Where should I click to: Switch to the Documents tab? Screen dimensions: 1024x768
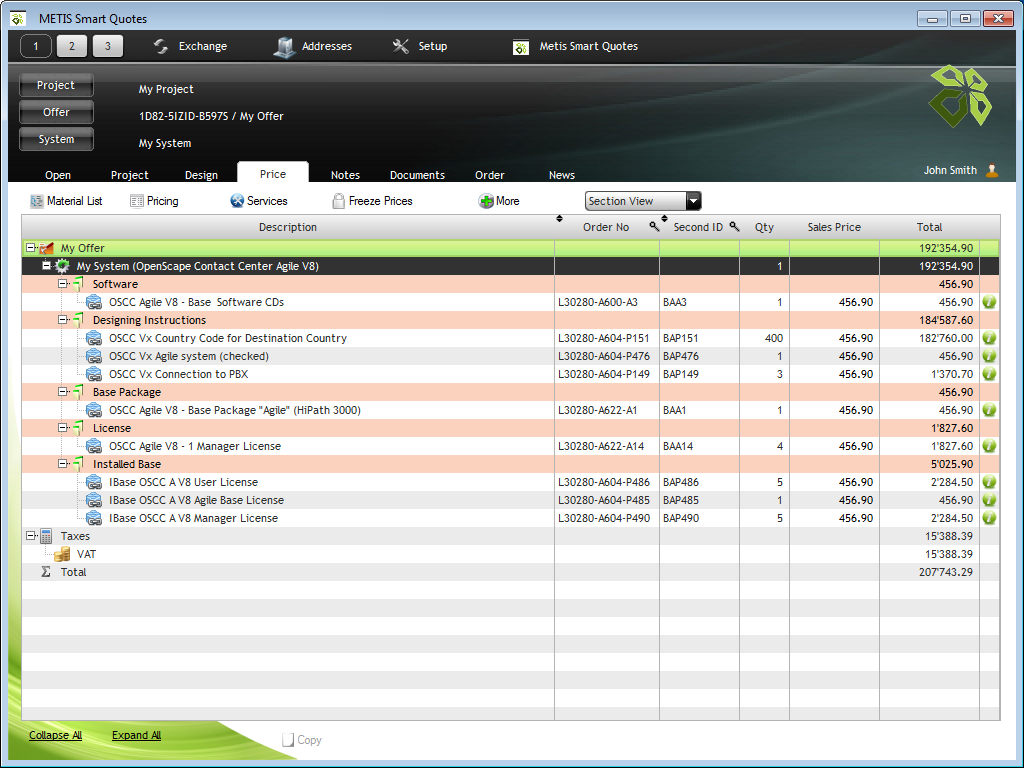click(417, 175)
